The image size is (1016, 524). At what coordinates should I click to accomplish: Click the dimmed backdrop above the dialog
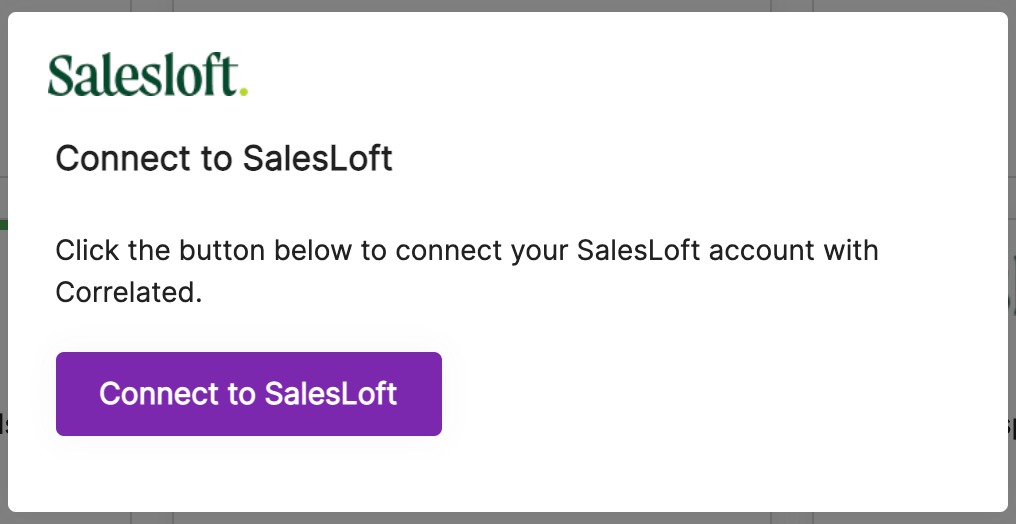click(x=500, y=5)
